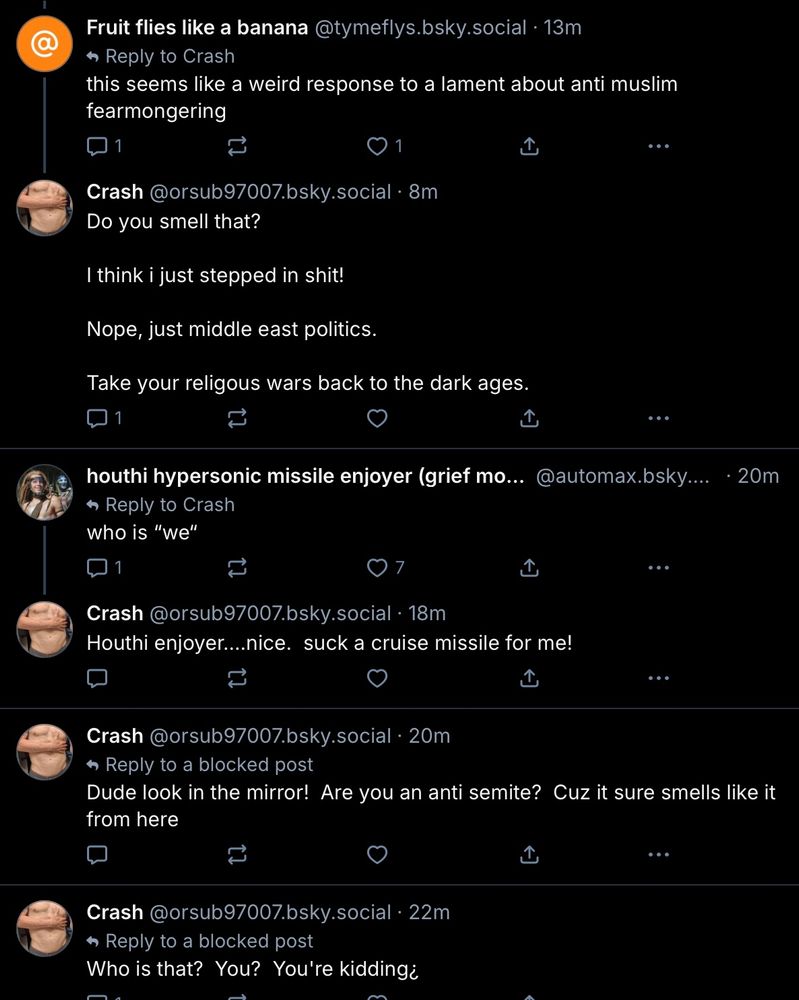Share the "Houthi enjoyer....nice" post
Viewport: 799px width, 1000px height.
(530, 678)
